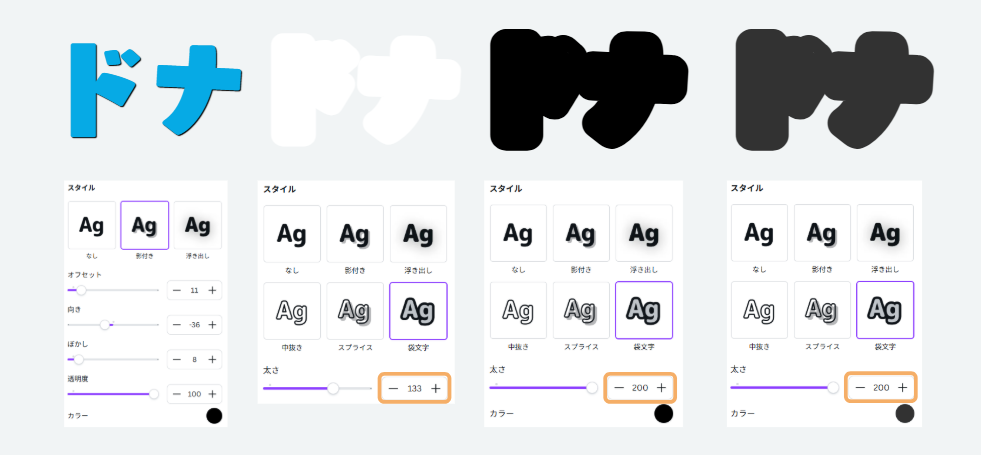Open dark gray カラー swatch
981x455 pixels.
pyautogui.click(x=905, y=414)
